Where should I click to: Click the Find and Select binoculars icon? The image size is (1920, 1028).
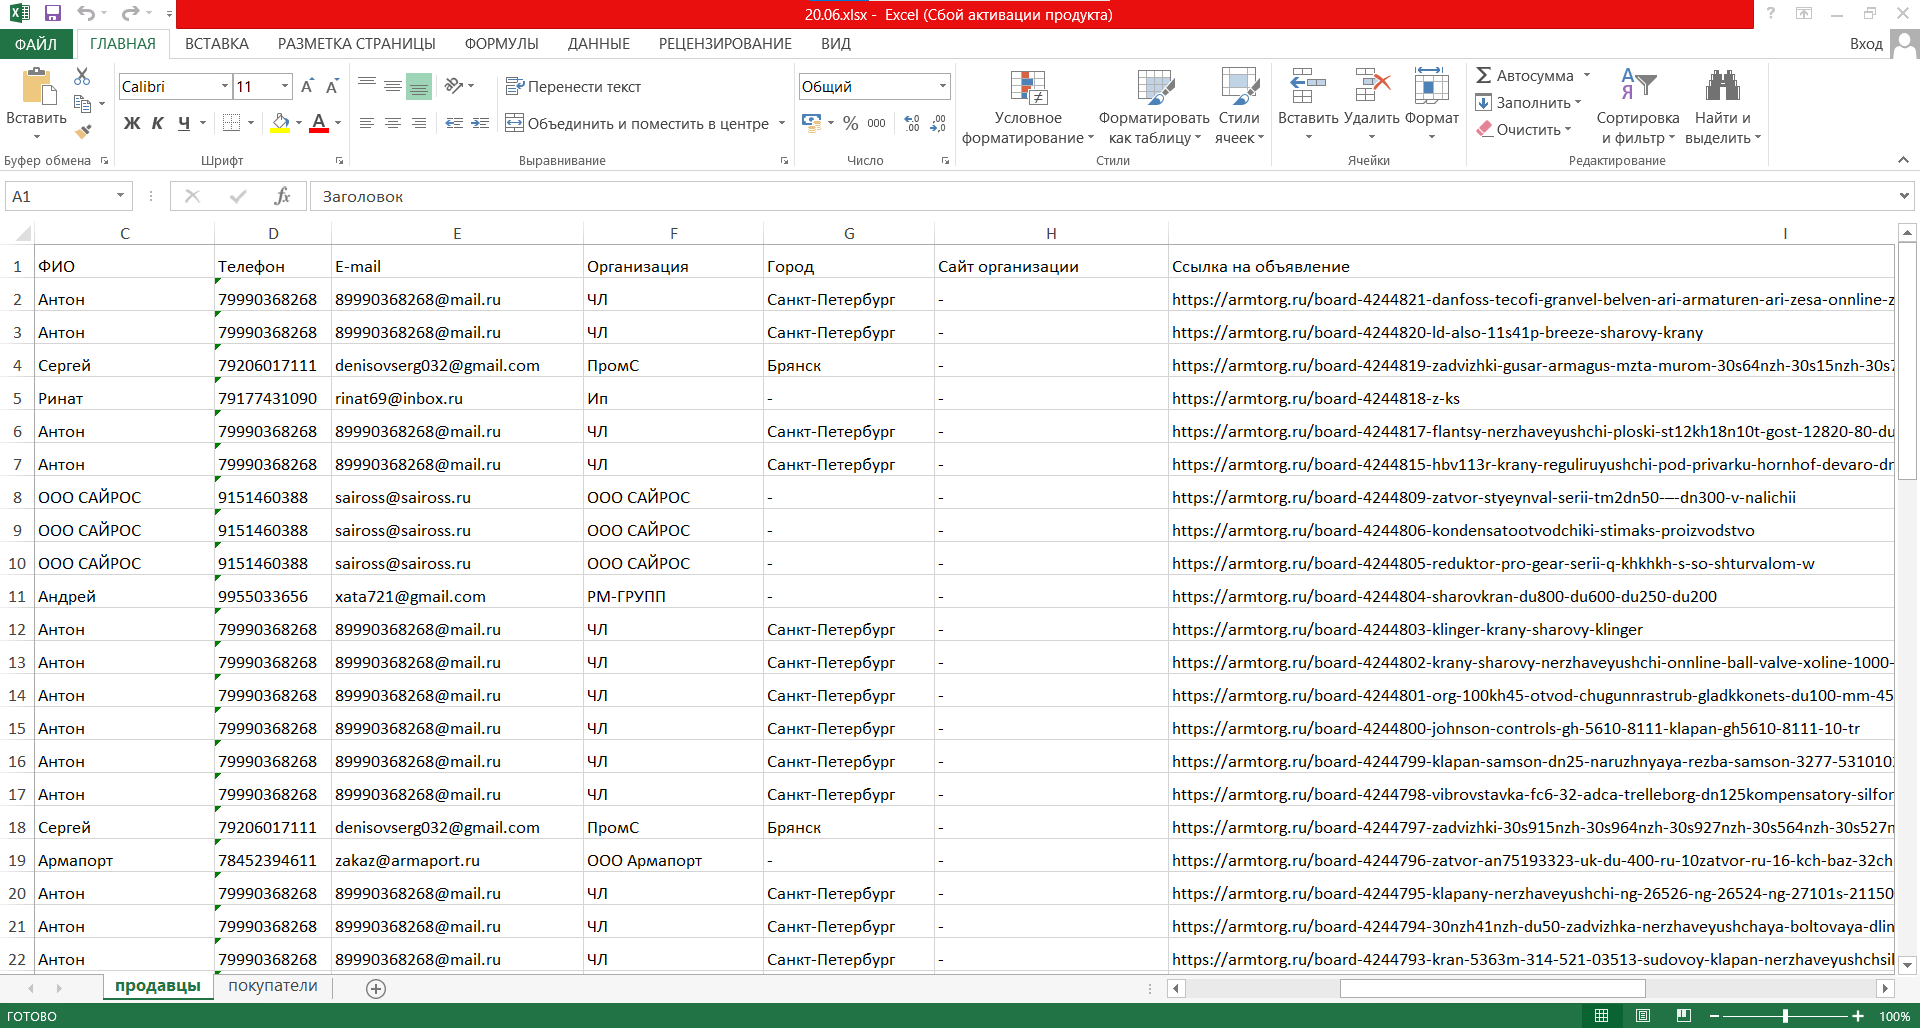(1722, 85)
